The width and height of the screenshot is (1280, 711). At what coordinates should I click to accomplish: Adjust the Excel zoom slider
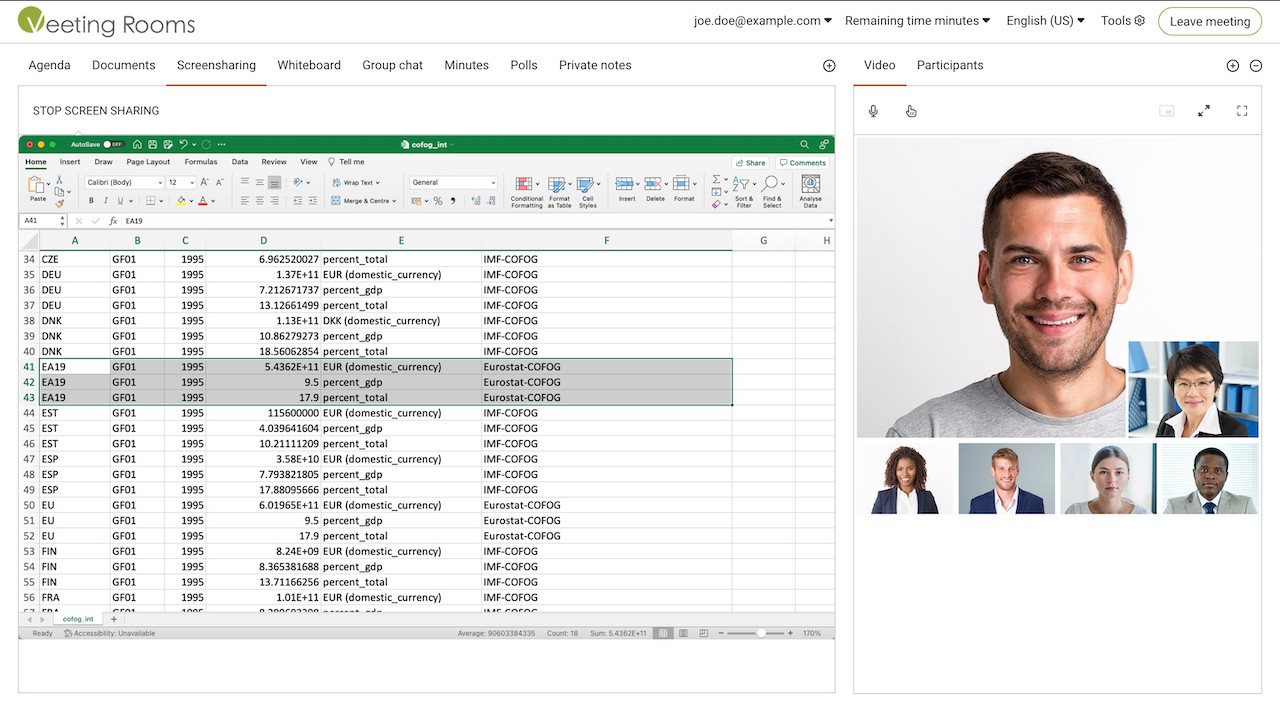point(761,633)
